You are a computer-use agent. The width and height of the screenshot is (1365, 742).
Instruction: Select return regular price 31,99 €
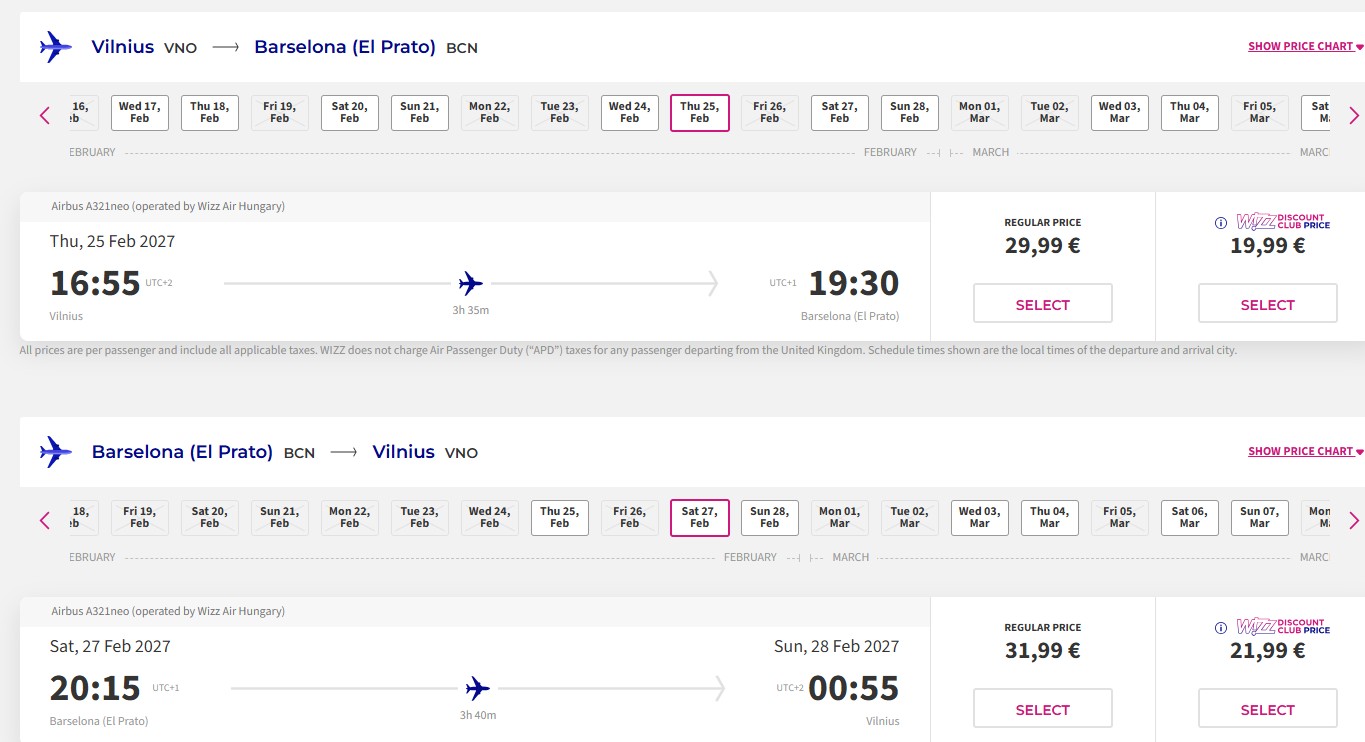(1043, 708)
